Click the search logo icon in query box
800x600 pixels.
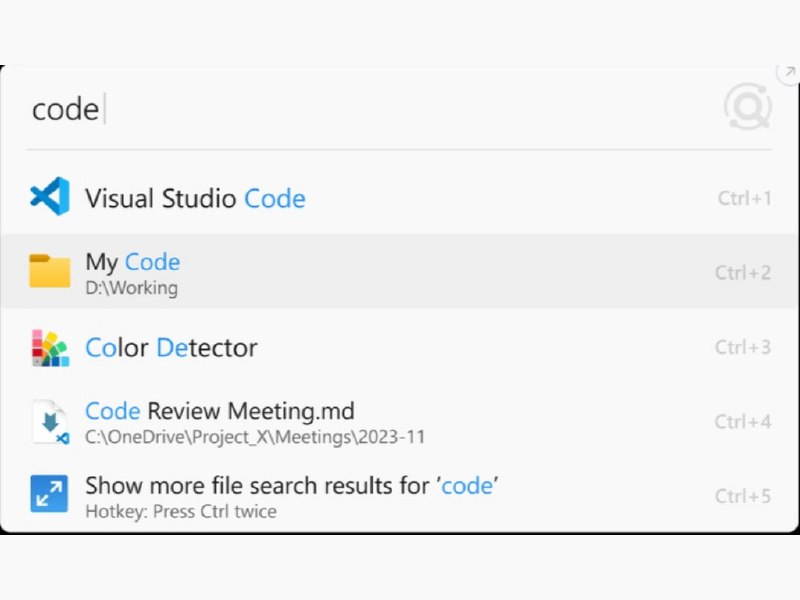point(747,107)
